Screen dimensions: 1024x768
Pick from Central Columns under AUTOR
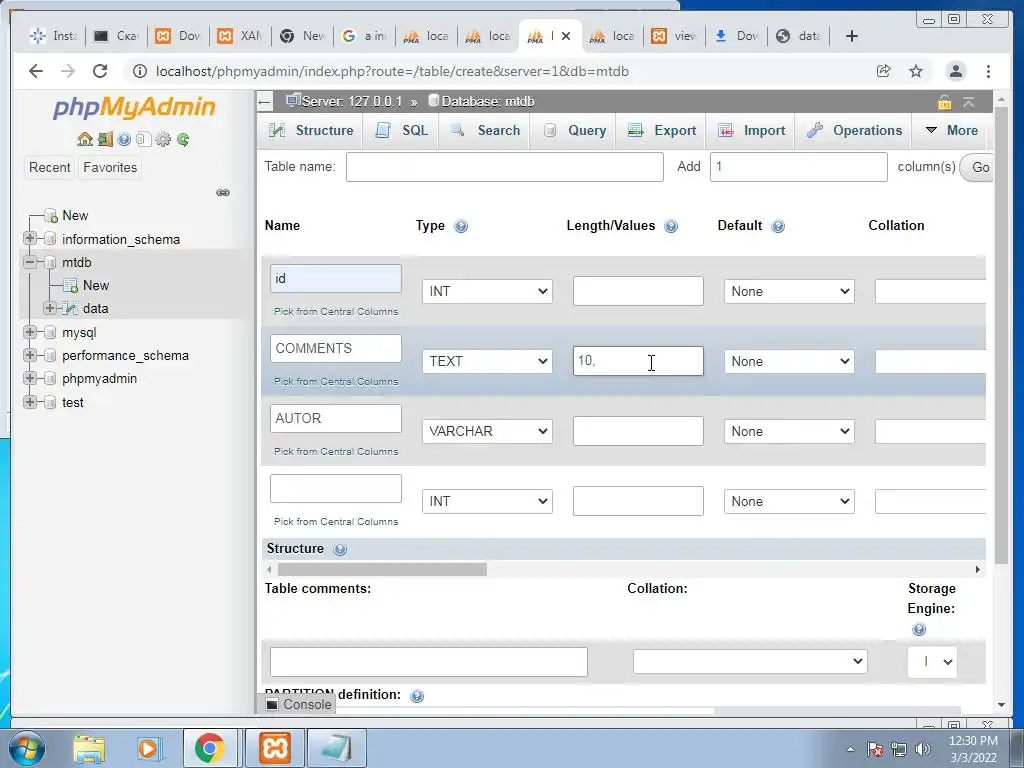[336, 451]
